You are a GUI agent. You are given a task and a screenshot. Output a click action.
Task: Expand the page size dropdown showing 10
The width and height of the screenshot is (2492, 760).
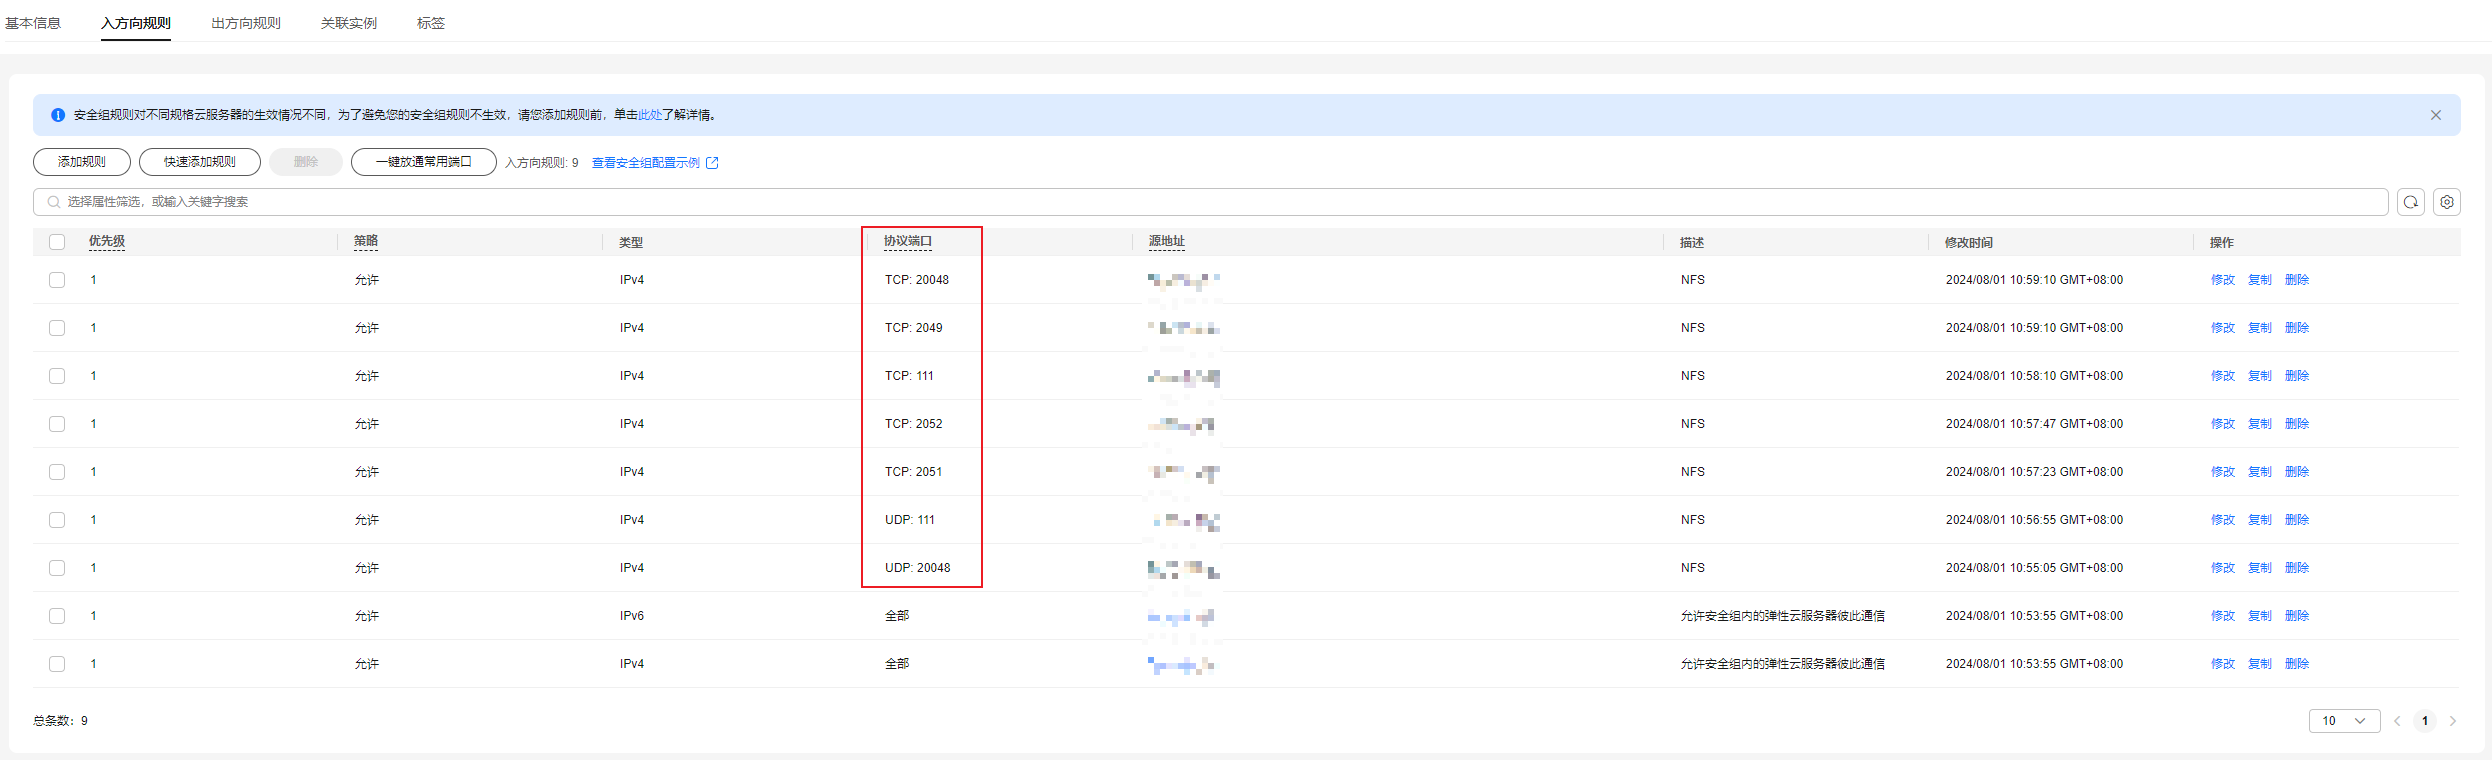click(x=2343, y=721)
